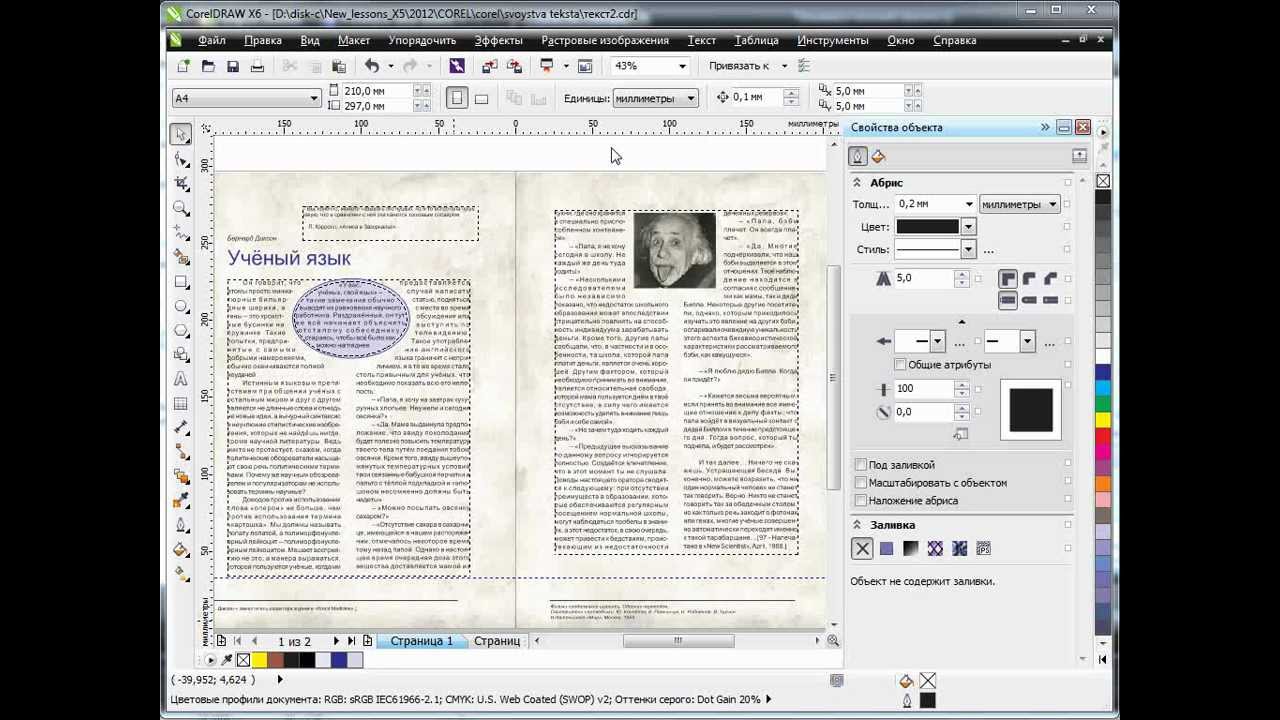1280x720 pixels.
Task: Open the Файл menu
Action: pyautogui.click(x=212, y=40)
